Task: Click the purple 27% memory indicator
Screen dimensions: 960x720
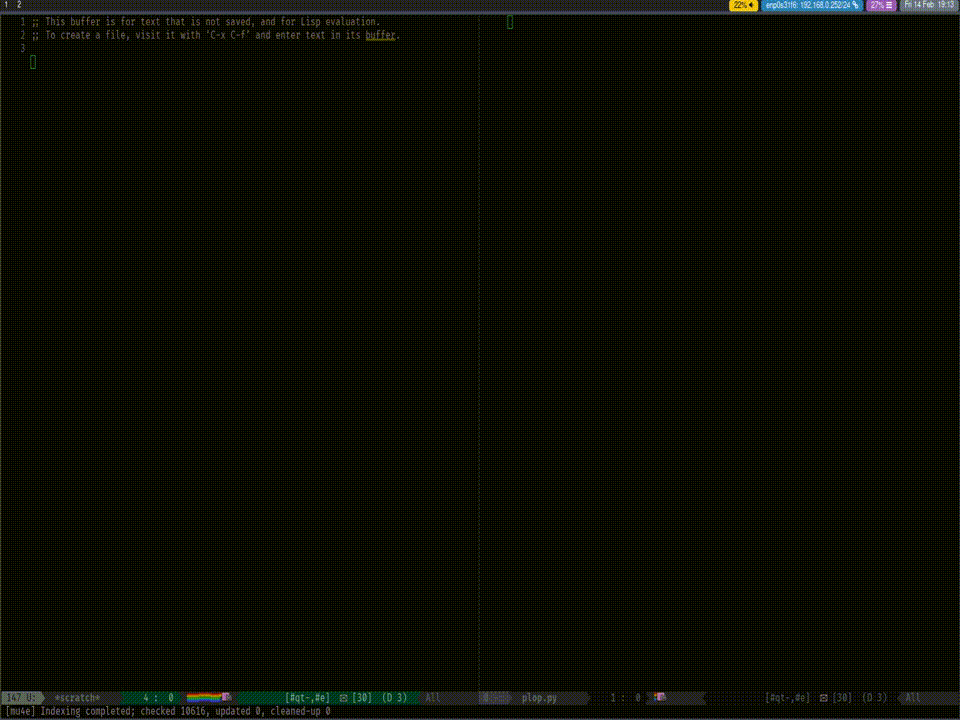Action: coord(881,5)
